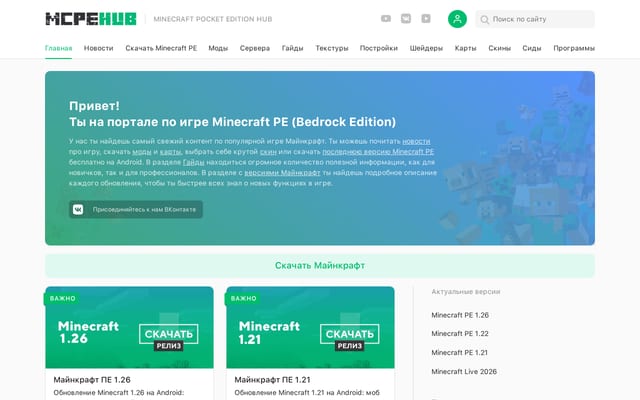Screen dimensions: 640x400
Task: Open the 'Карты' navigation item
Action: pyautogui.click(x=465, y=48)
